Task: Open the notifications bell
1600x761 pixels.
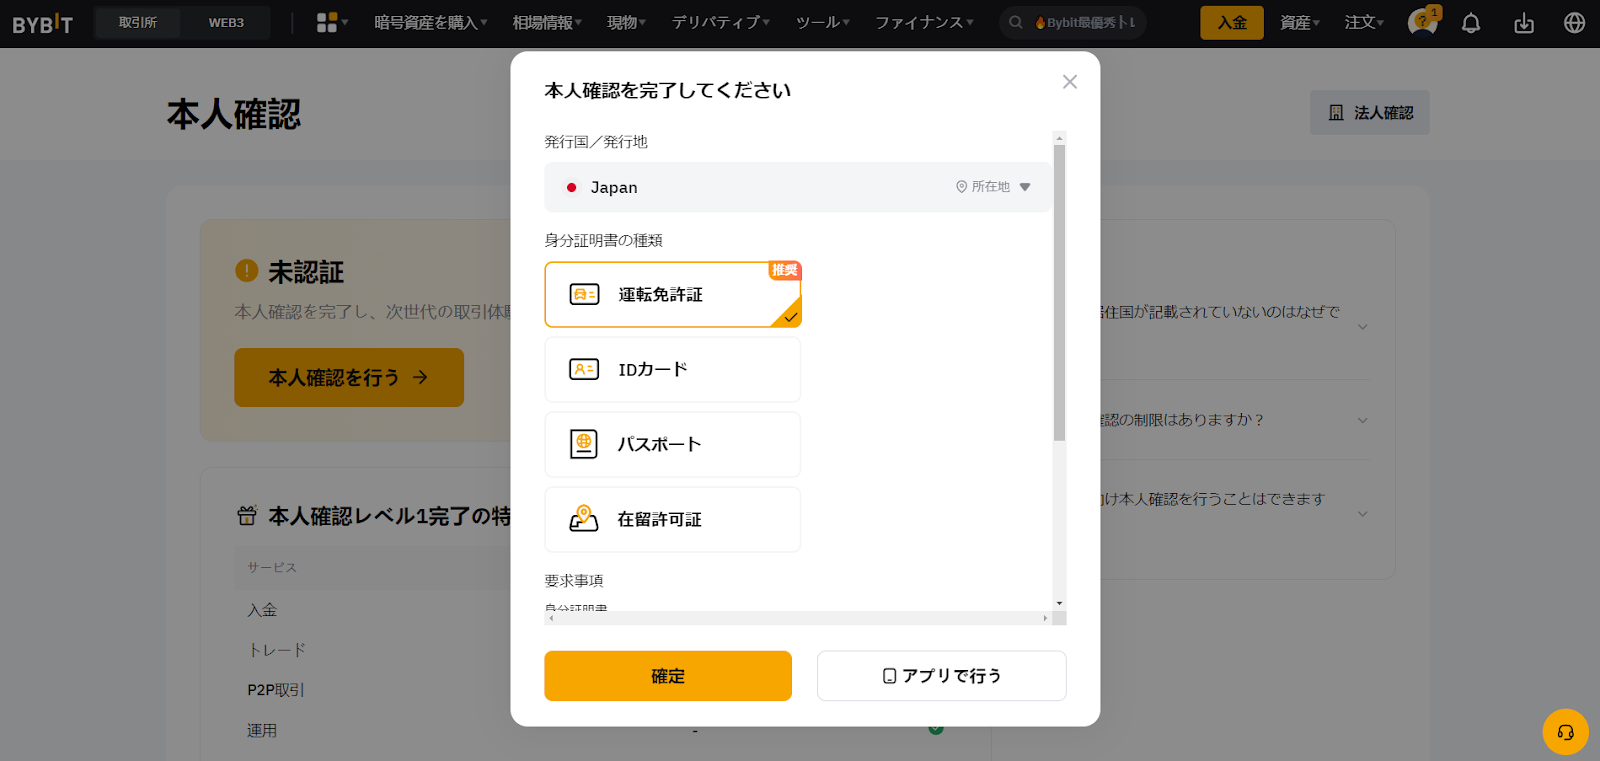Action: point(1471,23)
